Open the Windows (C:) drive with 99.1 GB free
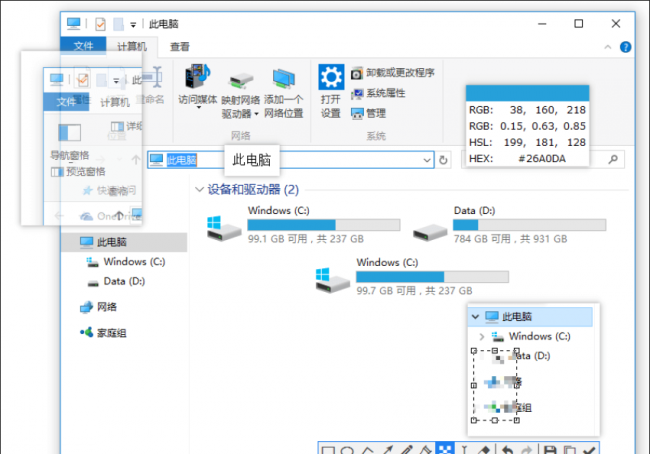 (303, 224)
